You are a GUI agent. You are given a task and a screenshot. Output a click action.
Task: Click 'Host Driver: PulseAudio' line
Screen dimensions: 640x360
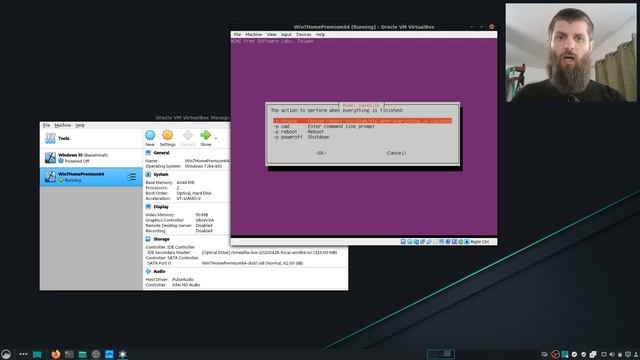[170, 280]
